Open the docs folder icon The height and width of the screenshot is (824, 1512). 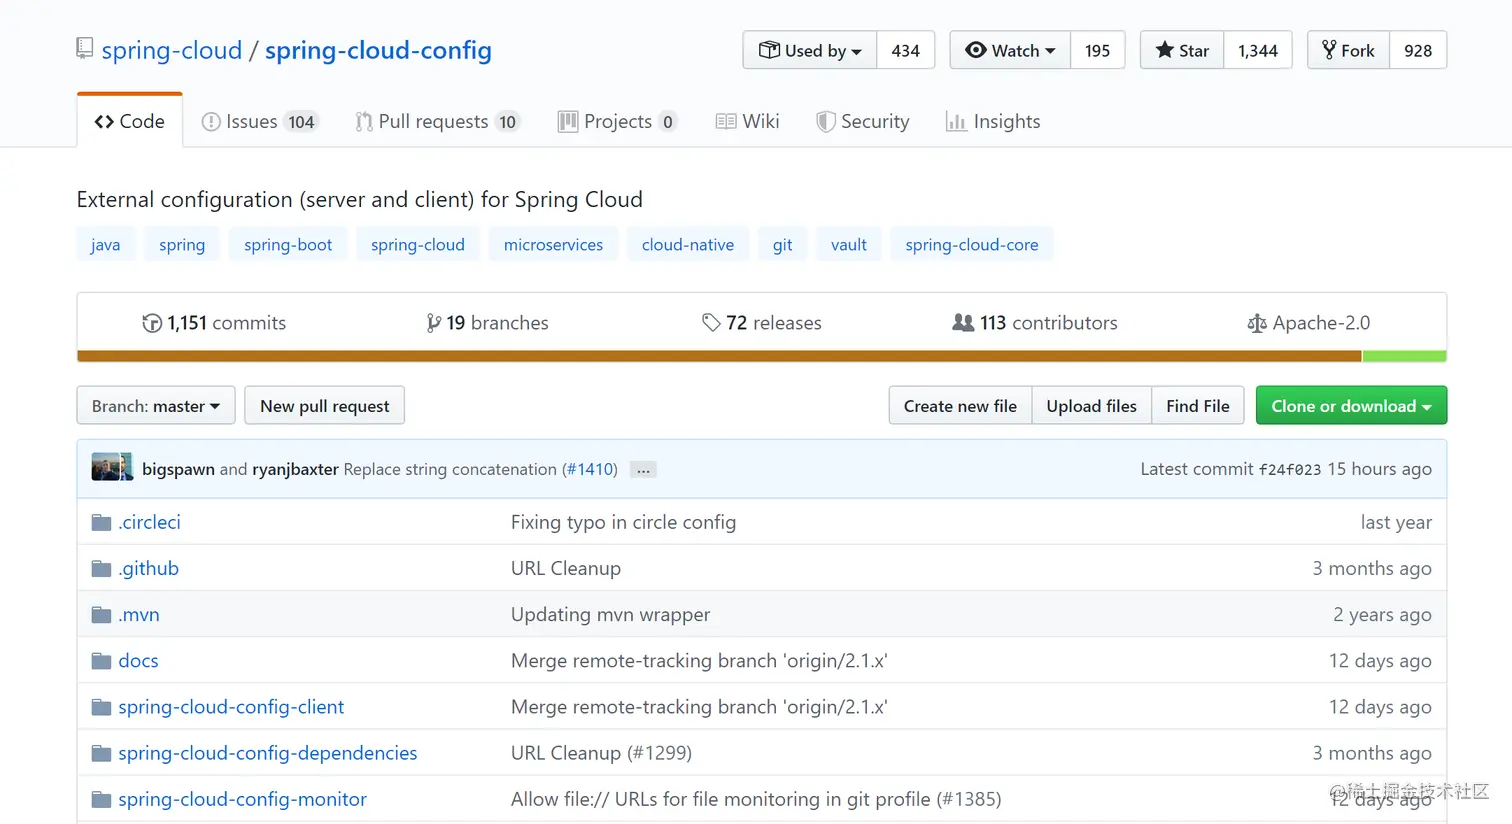[x=101, y=660]
